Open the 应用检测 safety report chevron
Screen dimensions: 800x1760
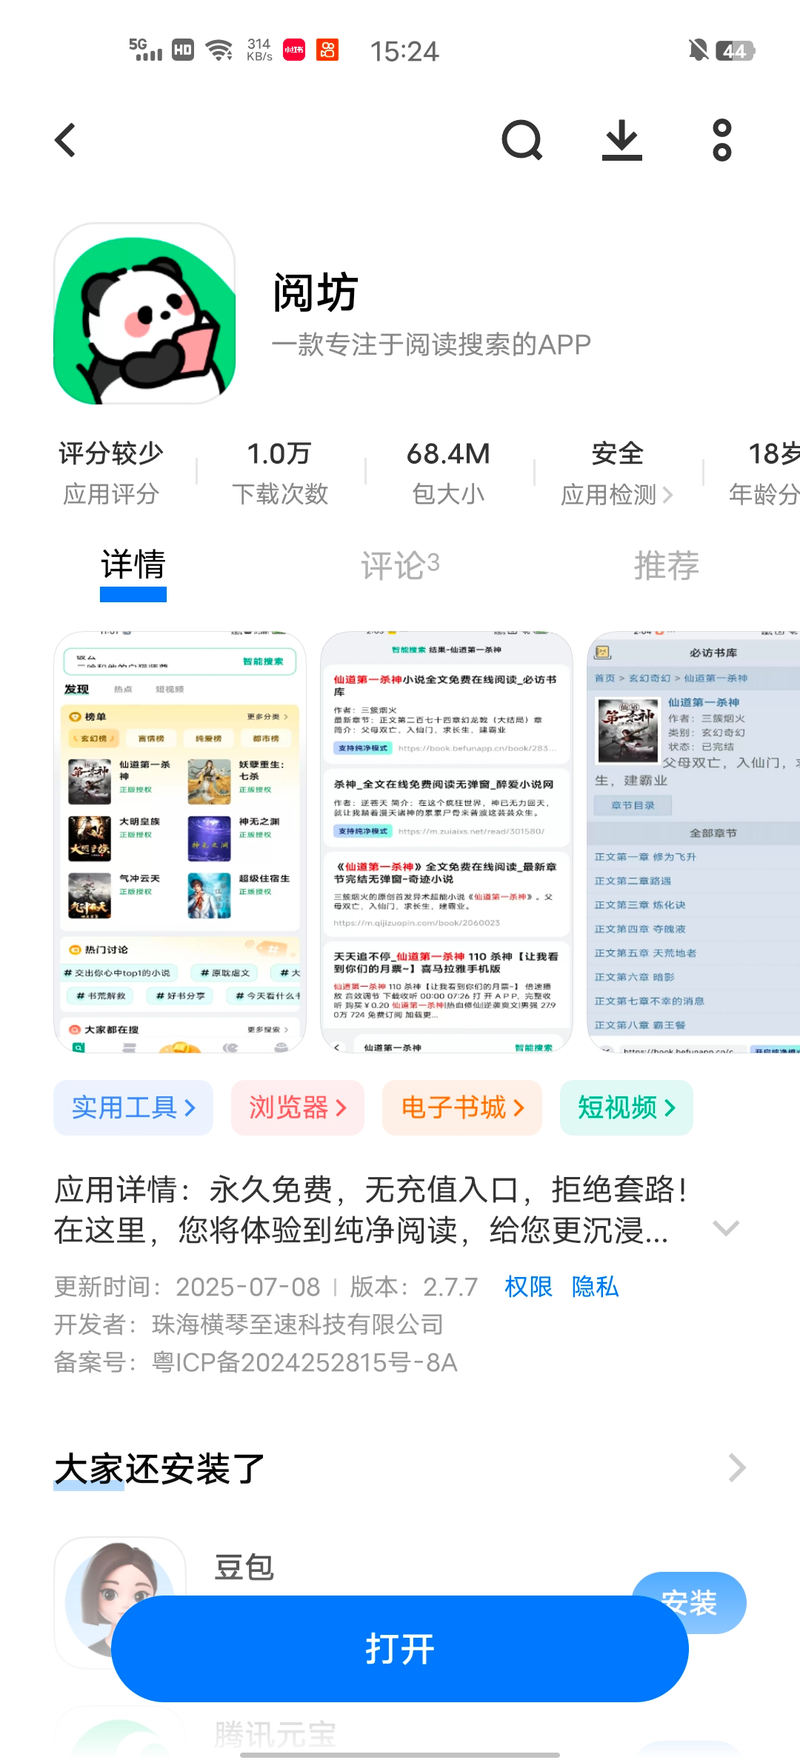(667, 495)
